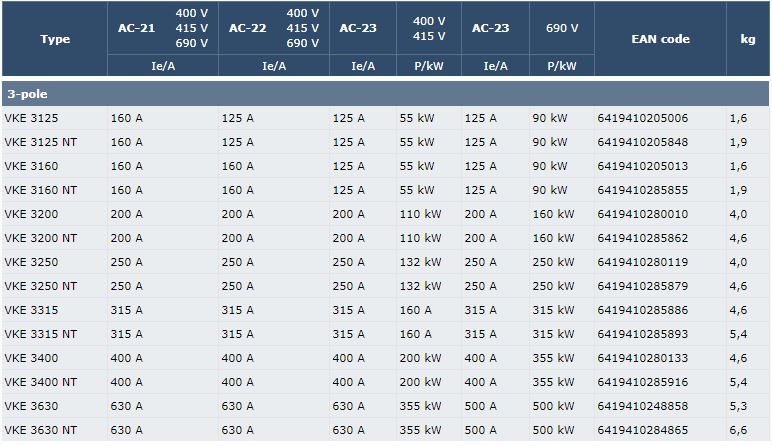Click 110 kW in VKE 3200 NT row
This screenshot has width=772, height=446.
pos(420,238)
